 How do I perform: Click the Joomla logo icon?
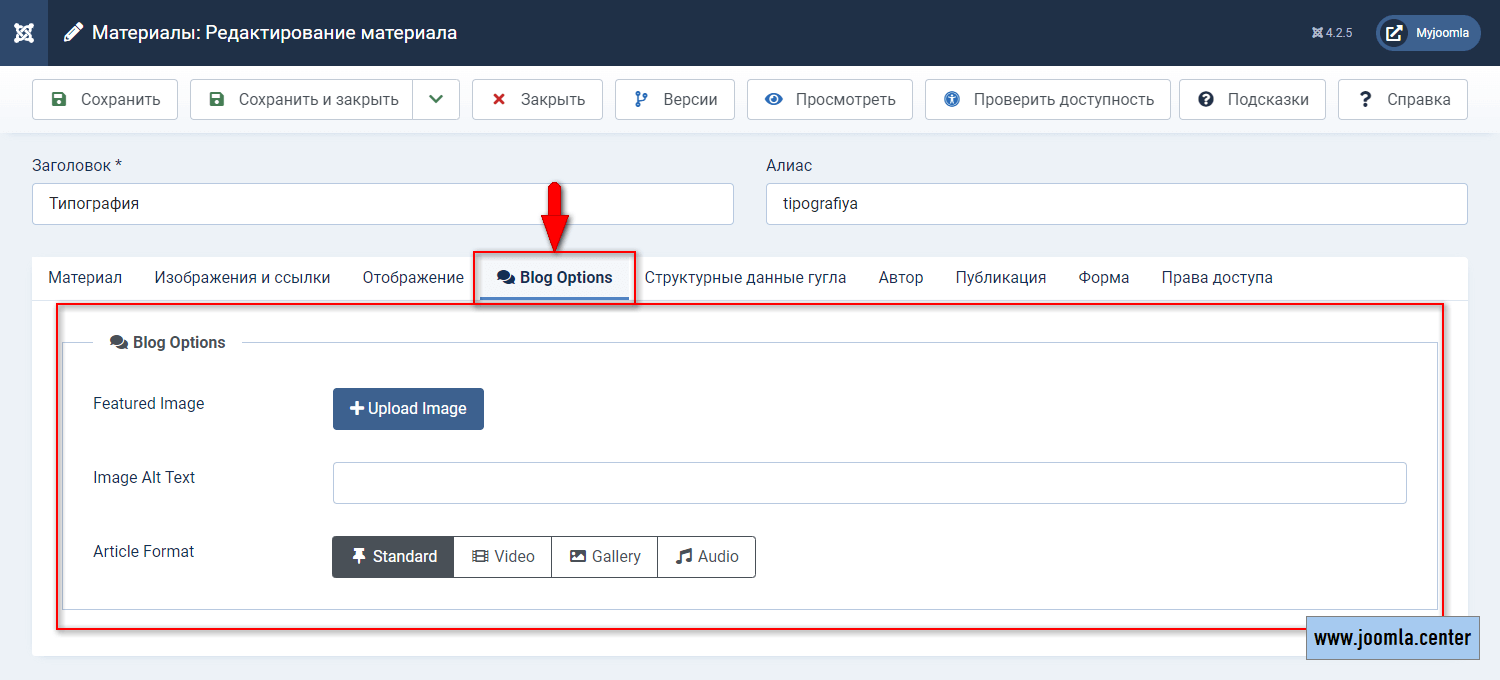[24, 33]
